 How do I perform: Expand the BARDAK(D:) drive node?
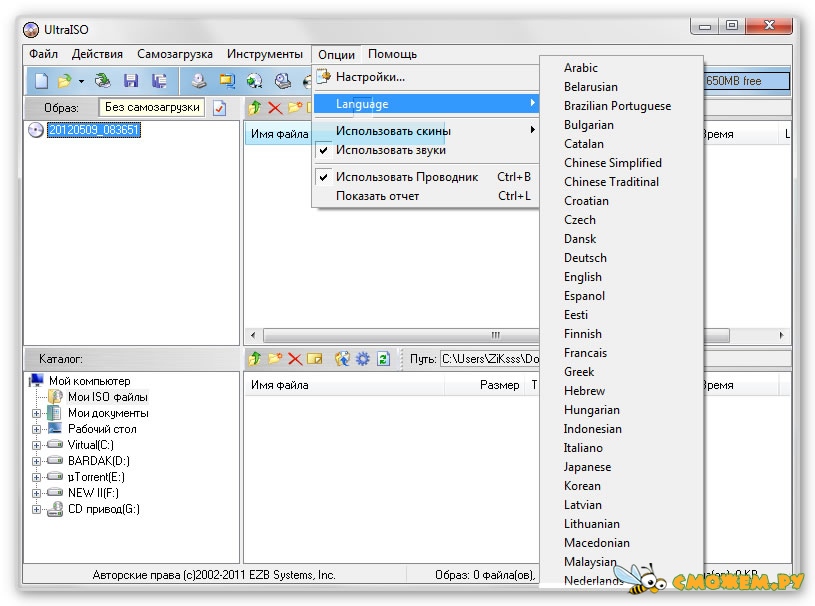36,462
